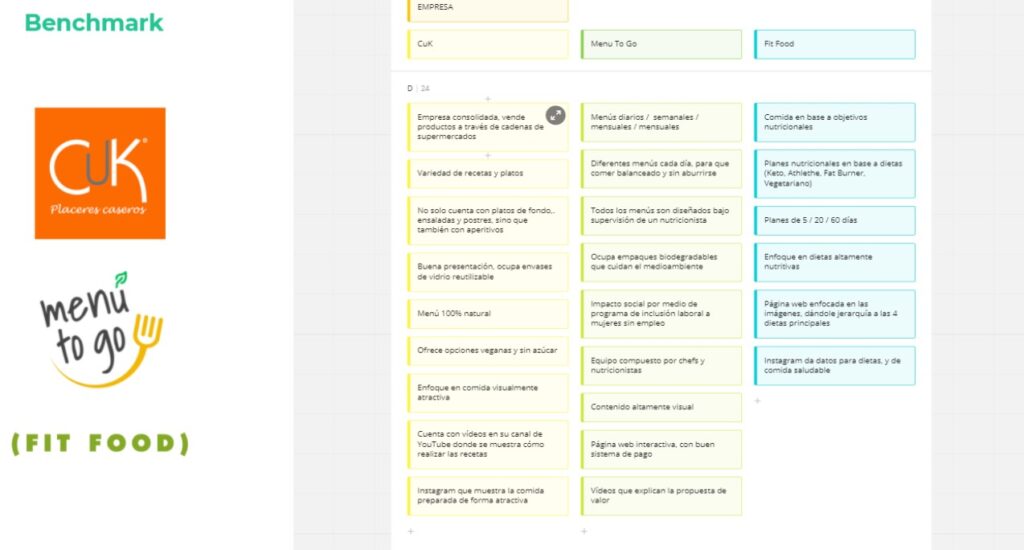Screen dimensions: 1024x550
Task: Select the 'Impacto social por medio de programa' card
Action: (661, 314)
